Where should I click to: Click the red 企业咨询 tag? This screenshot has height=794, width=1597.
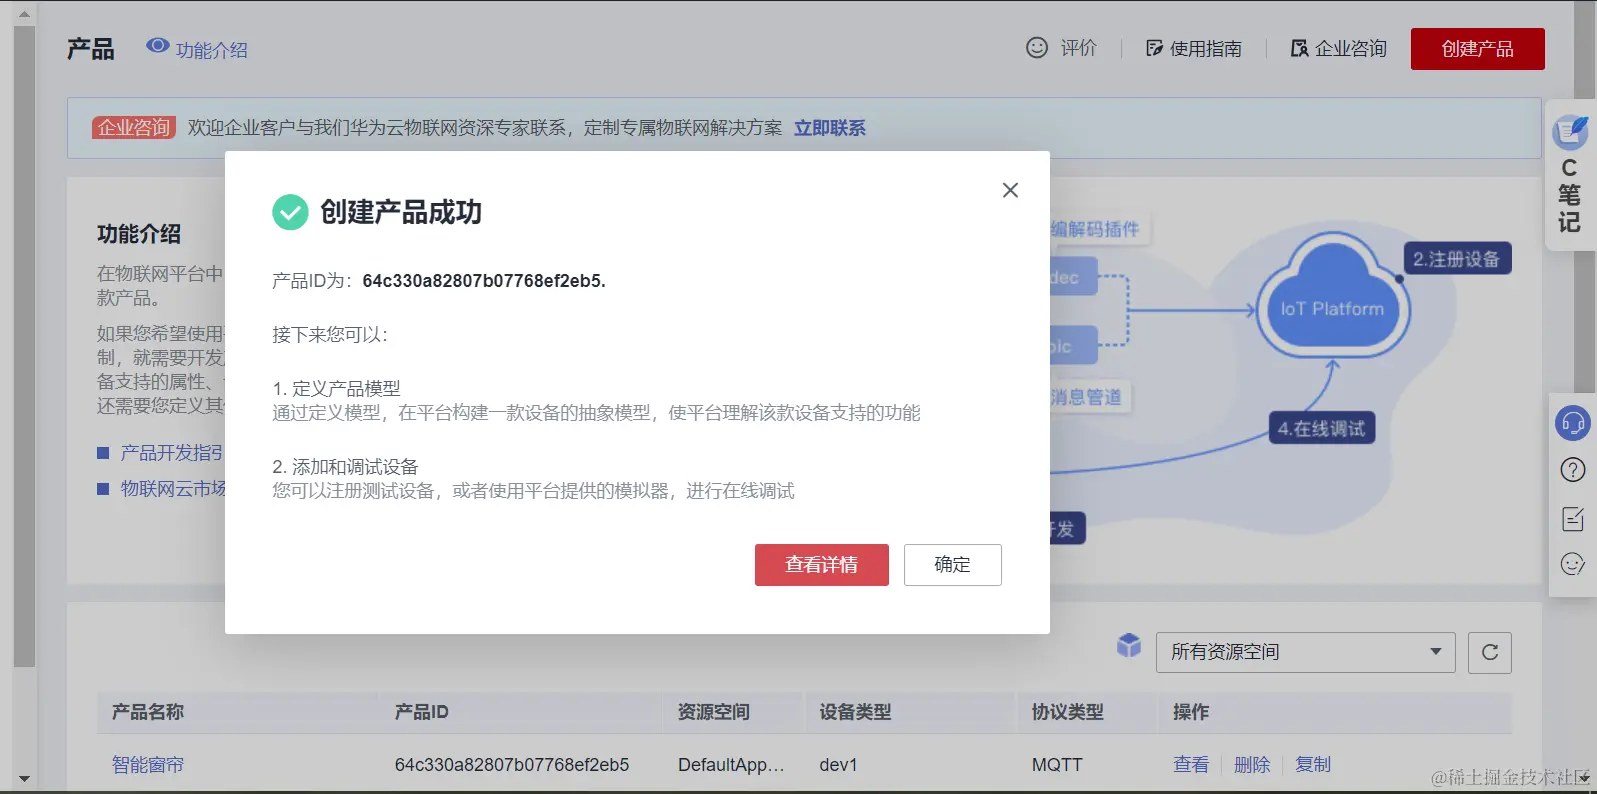134,128
